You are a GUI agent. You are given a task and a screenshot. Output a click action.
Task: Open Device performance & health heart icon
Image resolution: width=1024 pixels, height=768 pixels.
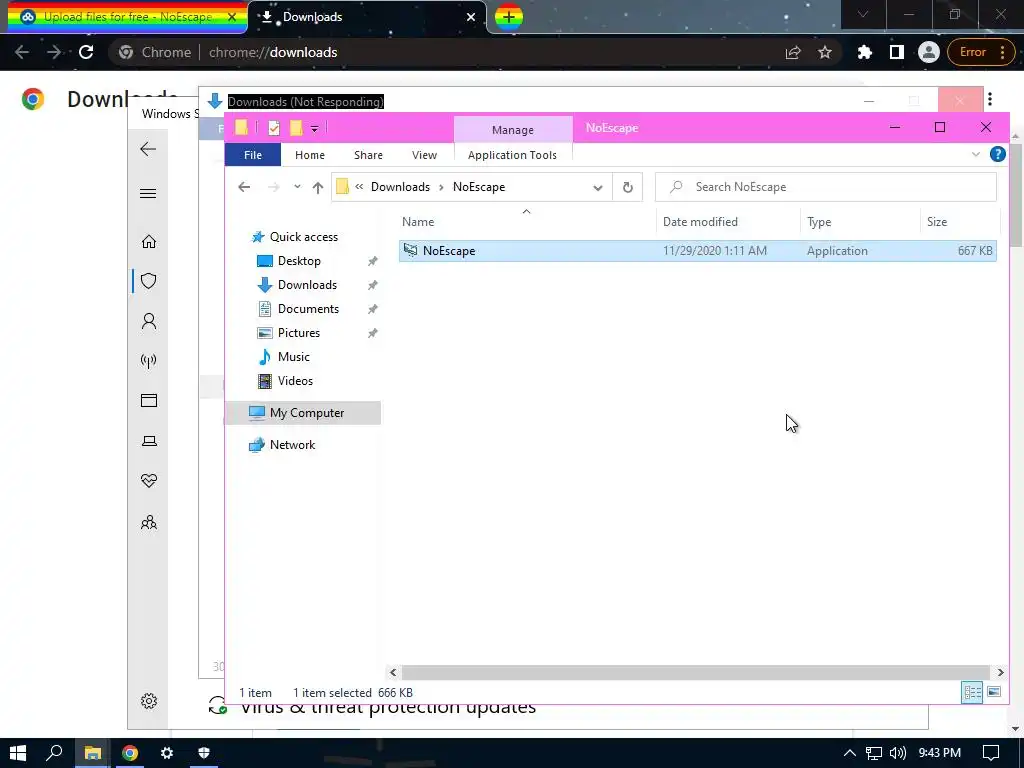[149, 481]
